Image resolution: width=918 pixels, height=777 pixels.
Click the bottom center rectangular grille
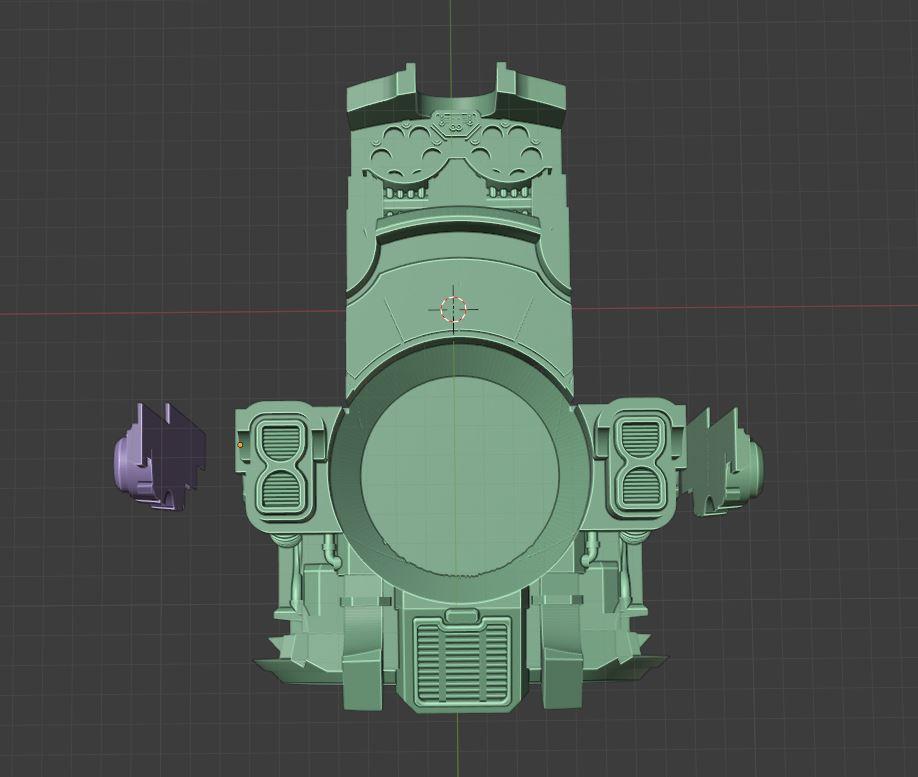click(461, 658)
